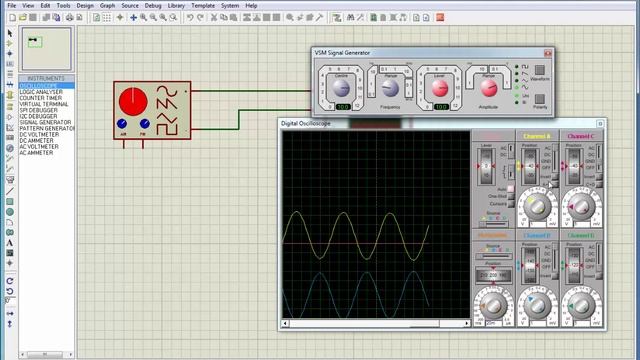Viewport: 640px width, 360px height.
Task: Select PATTERN GENERATOR in instruments list
Action: (x=47, y=128)
